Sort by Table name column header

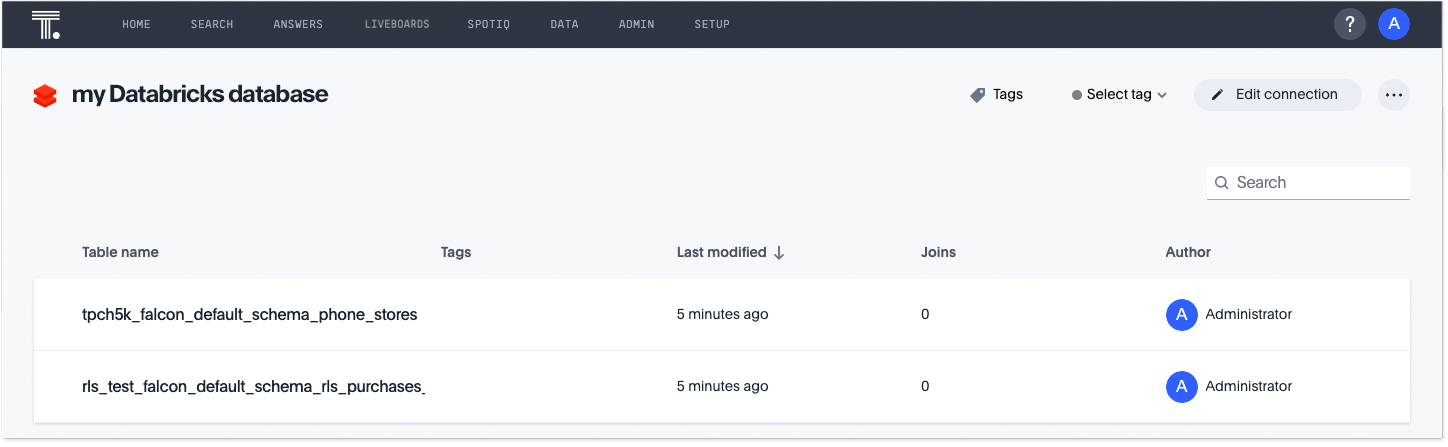(x=120, y=253)
